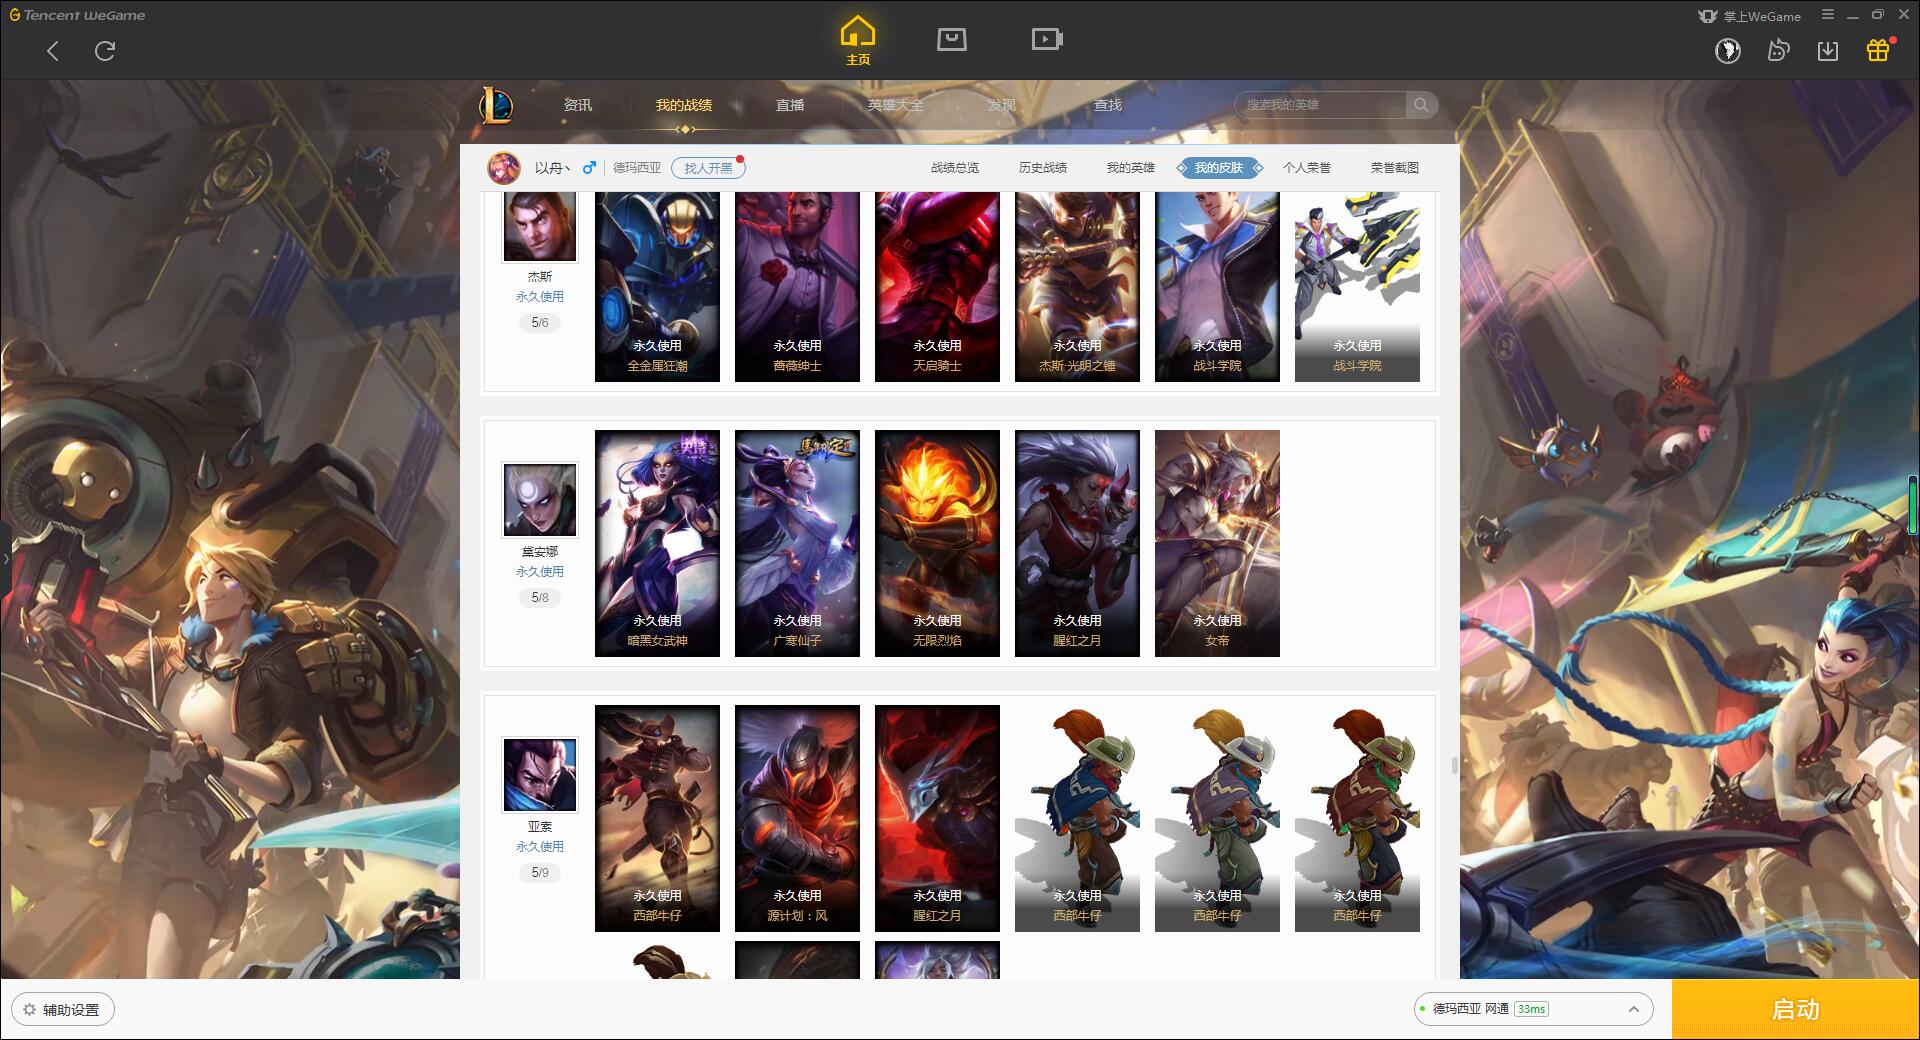1920x1040 pixels.
Task: Open 我的英雄 sub-tab
Action: tap(1131, 168)
